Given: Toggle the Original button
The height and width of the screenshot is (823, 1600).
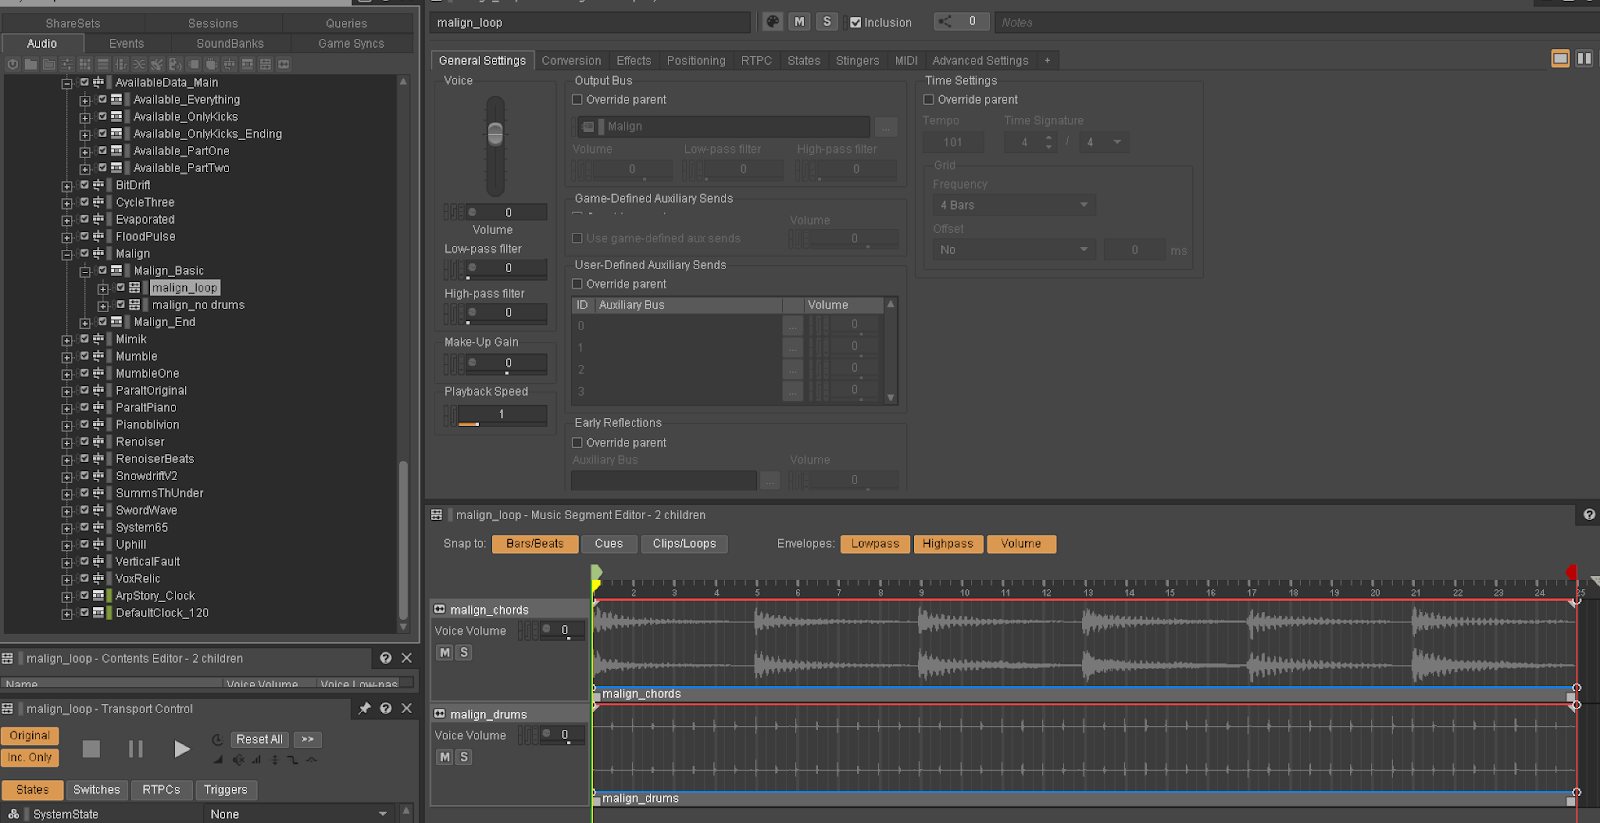Looking at the screenshot, I should [x=30, y=736].
